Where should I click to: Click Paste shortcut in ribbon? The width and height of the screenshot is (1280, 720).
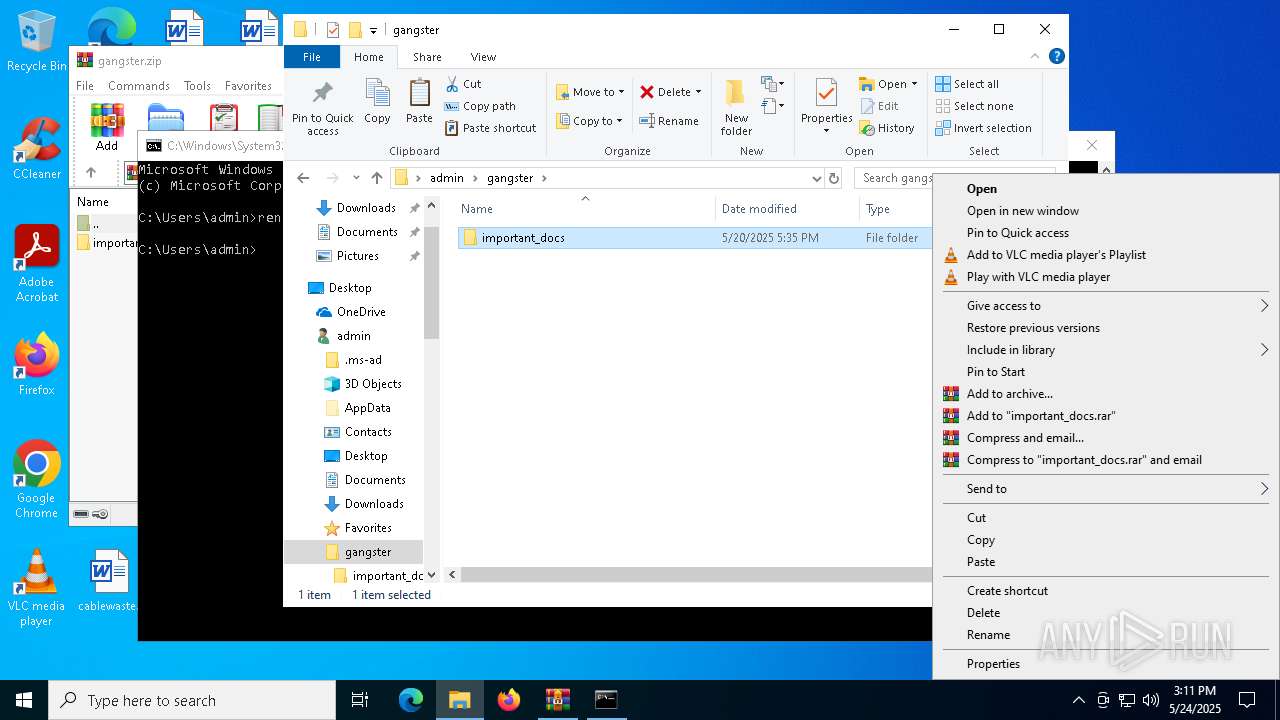click(x=490, y=128)
